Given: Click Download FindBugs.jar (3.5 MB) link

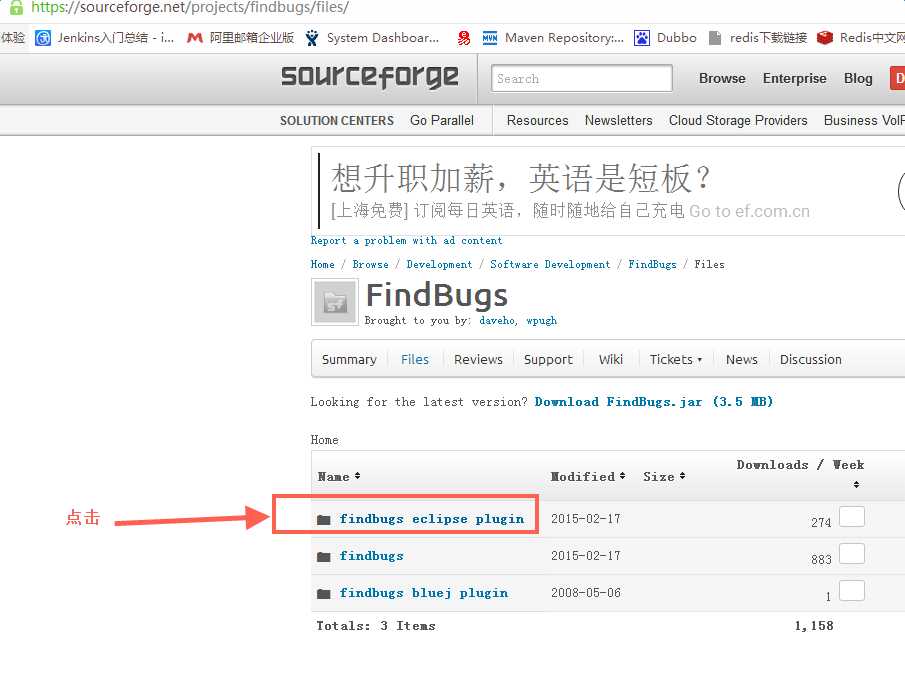Looking at the screenshot, I should 654,401.
